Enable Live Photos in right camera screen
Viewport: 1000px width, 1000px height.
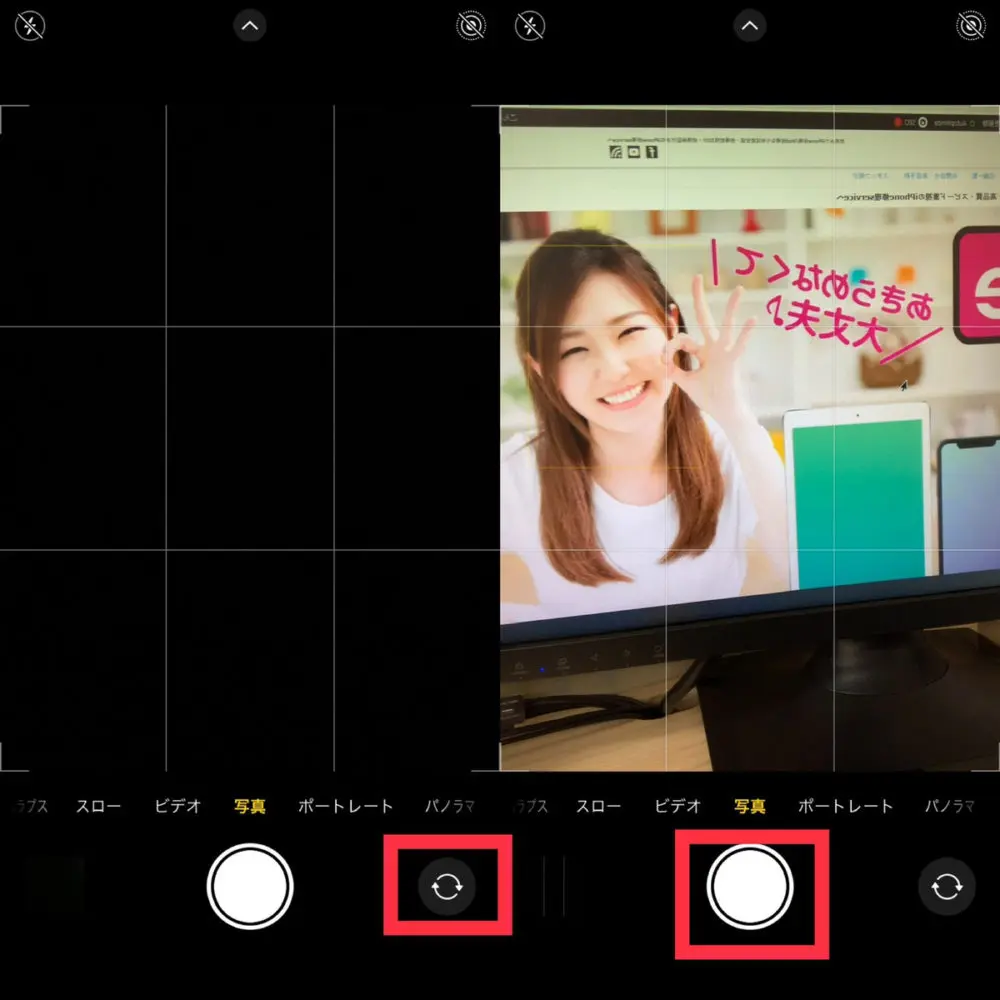(x=969, y=25)
